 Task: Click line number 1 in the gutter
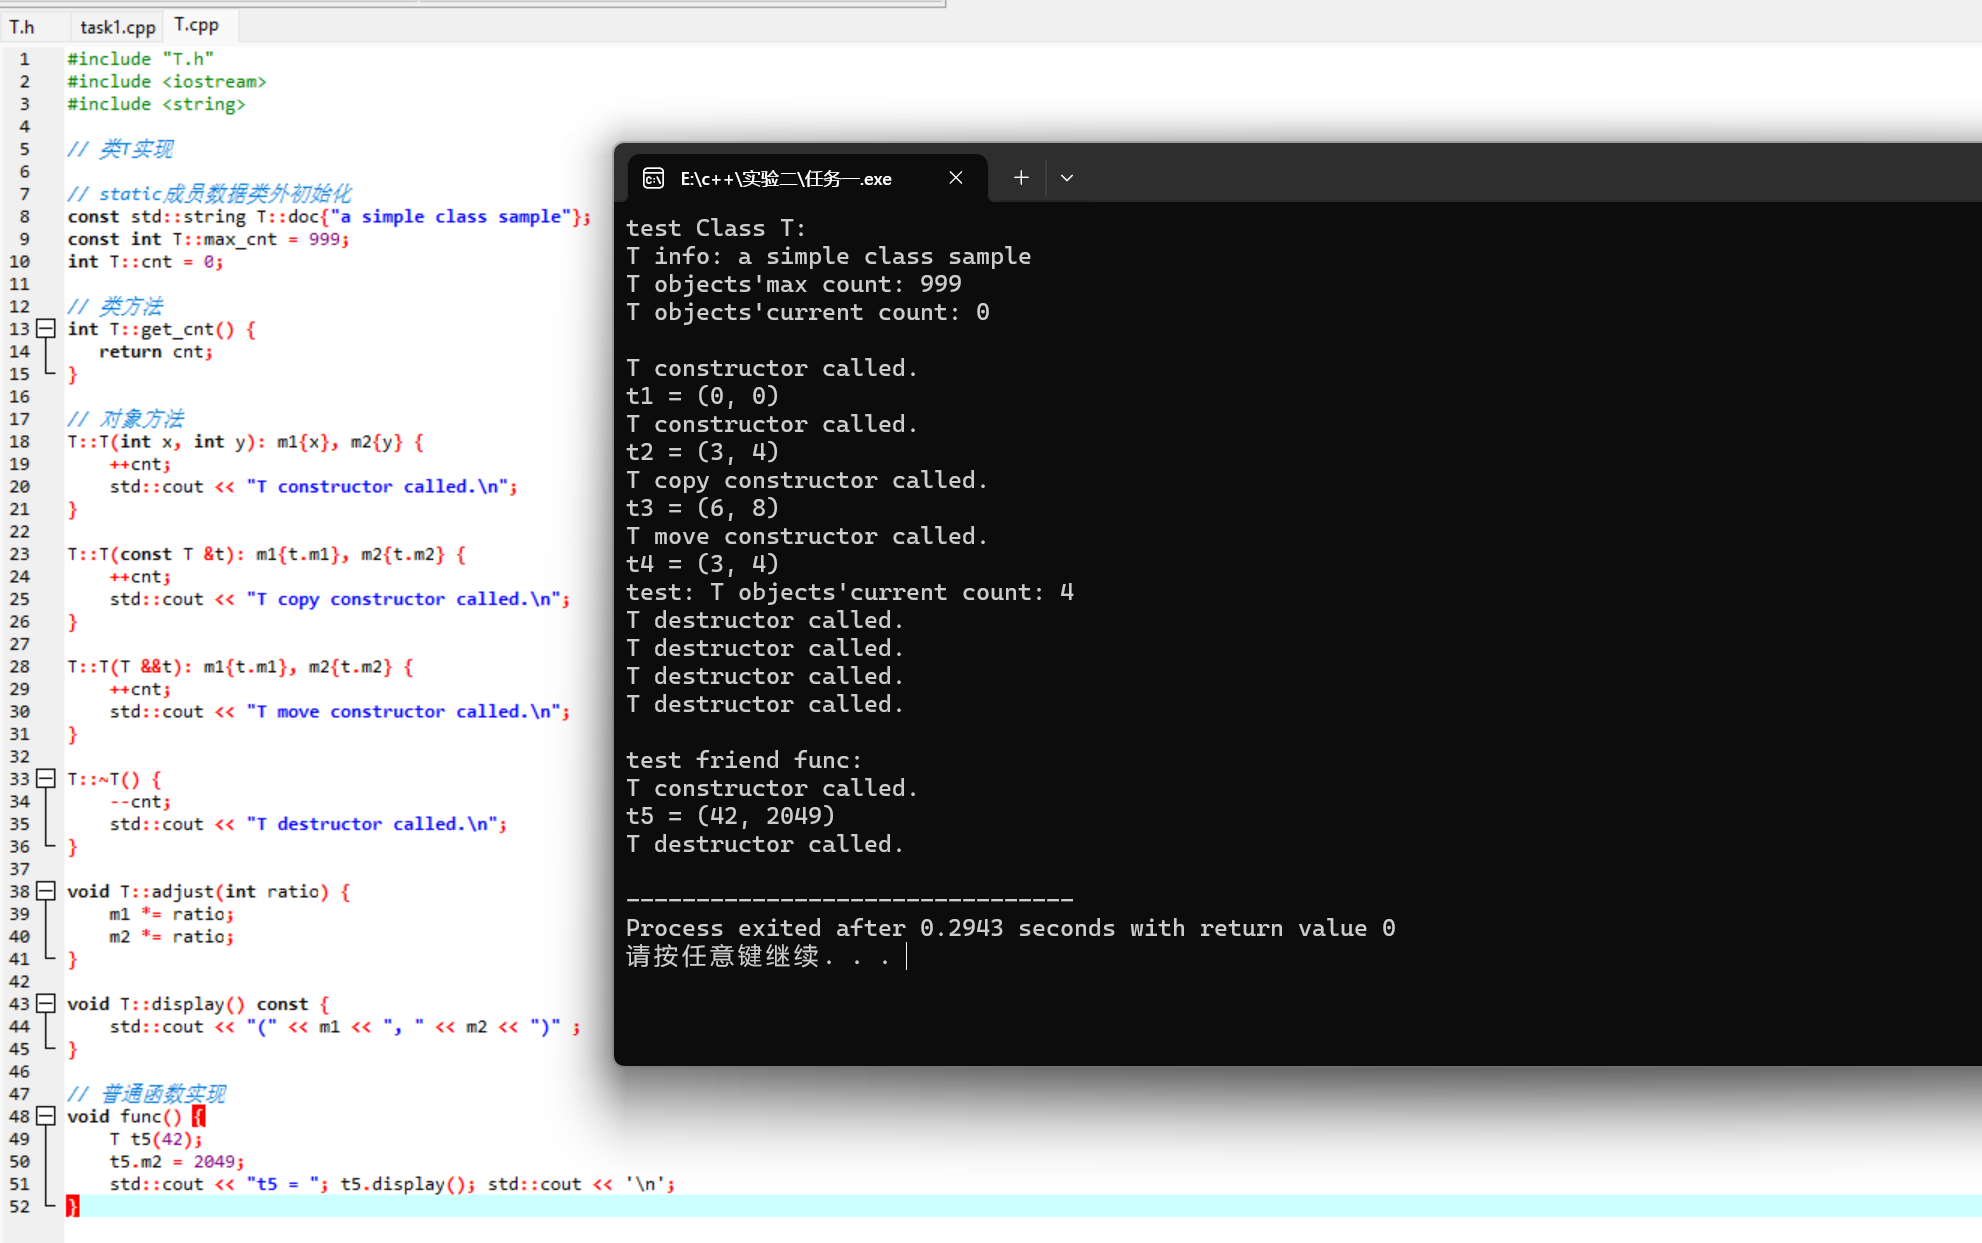point(24,59)
